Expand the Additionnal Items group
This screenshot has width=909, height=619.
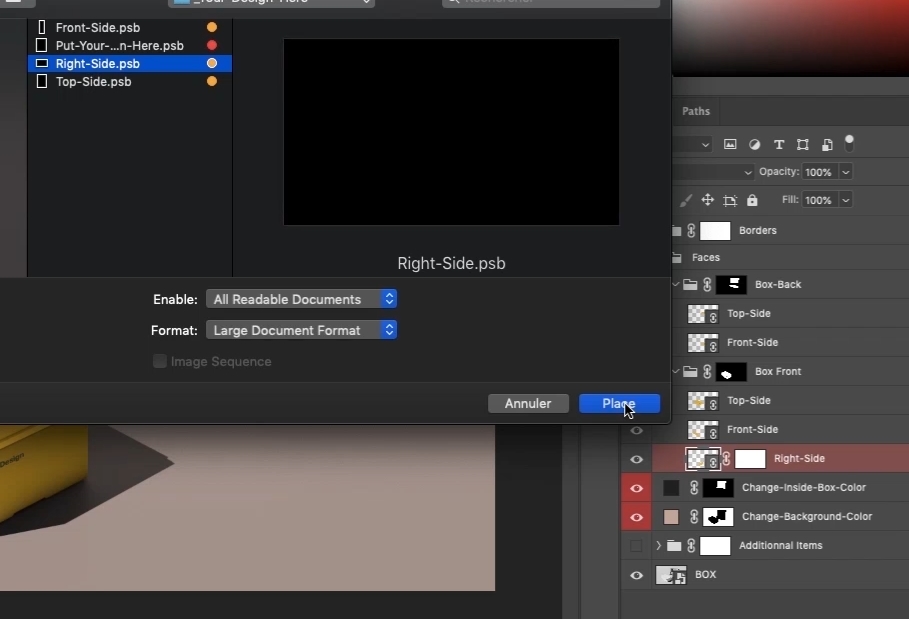click(x=658, y=545)
